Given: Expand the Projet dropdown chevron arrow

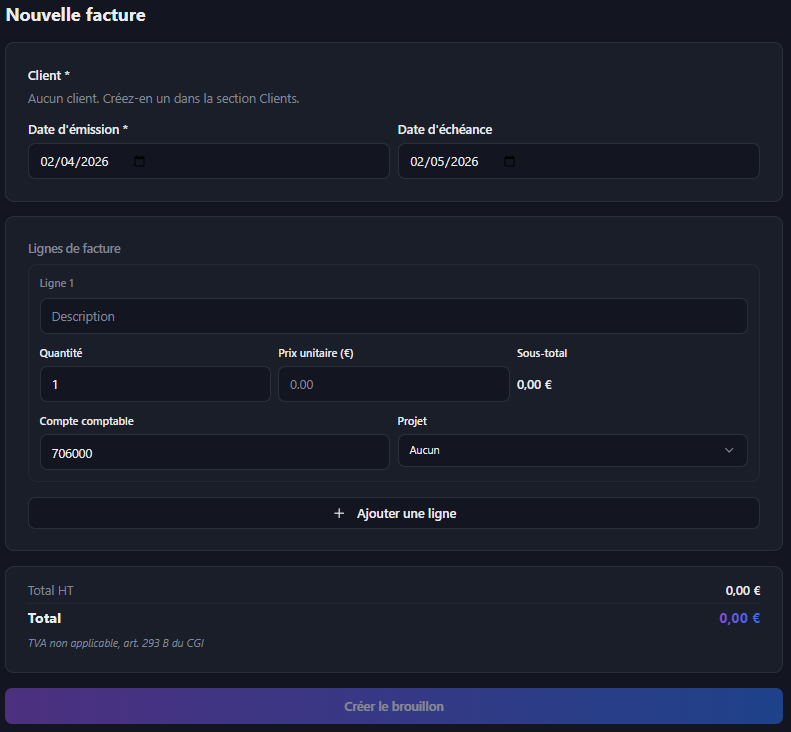Looking at the screenshot, I should point(728,451).
